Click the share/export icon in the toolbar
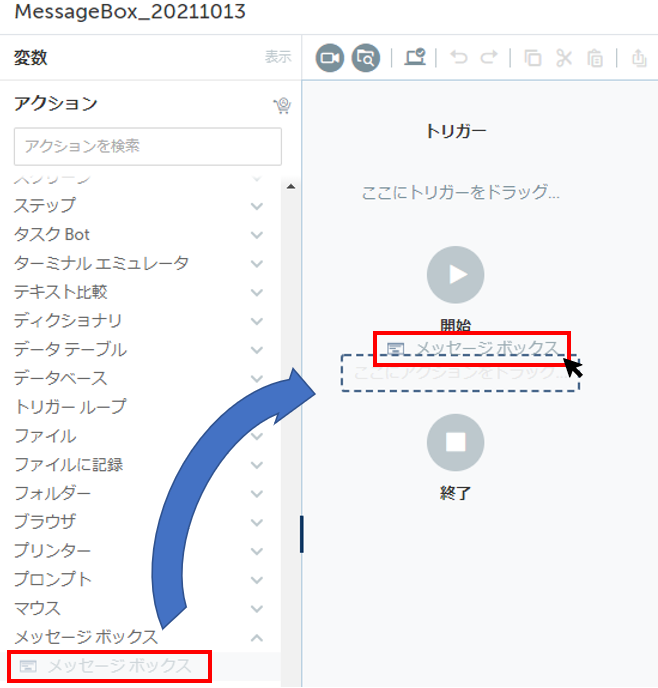This screenshot has height=688, width=658. click(639, 57)
